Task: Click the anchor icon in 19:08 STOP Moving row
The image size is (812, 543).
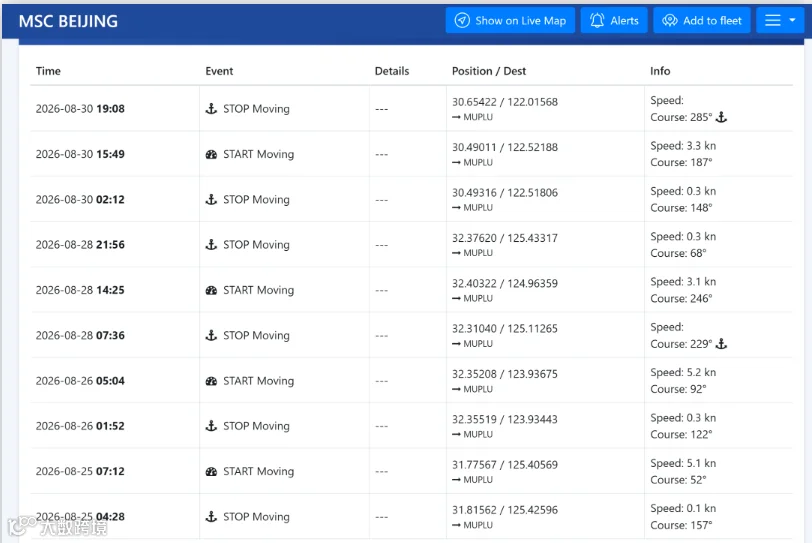Action: (x=211, y=109)
